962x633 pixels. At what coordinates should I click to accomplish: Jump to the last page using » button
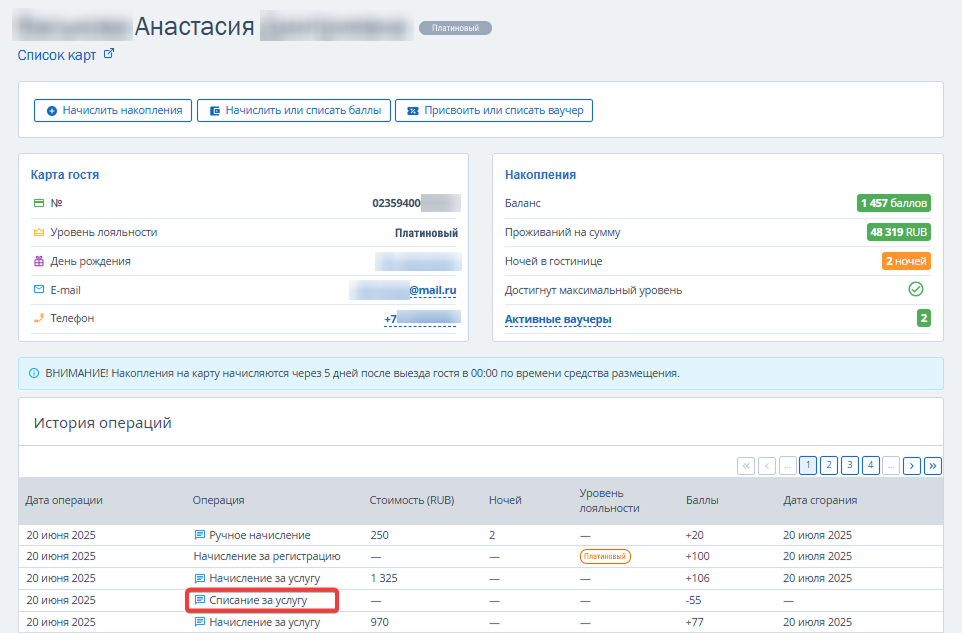933,466
